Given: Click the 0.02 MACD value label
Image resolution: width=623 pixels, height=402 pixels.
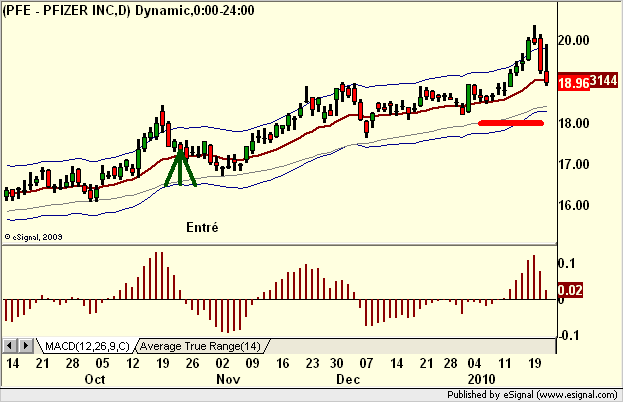Looking at the screenshot, I should pyautogui.click(x=570, y=290).
